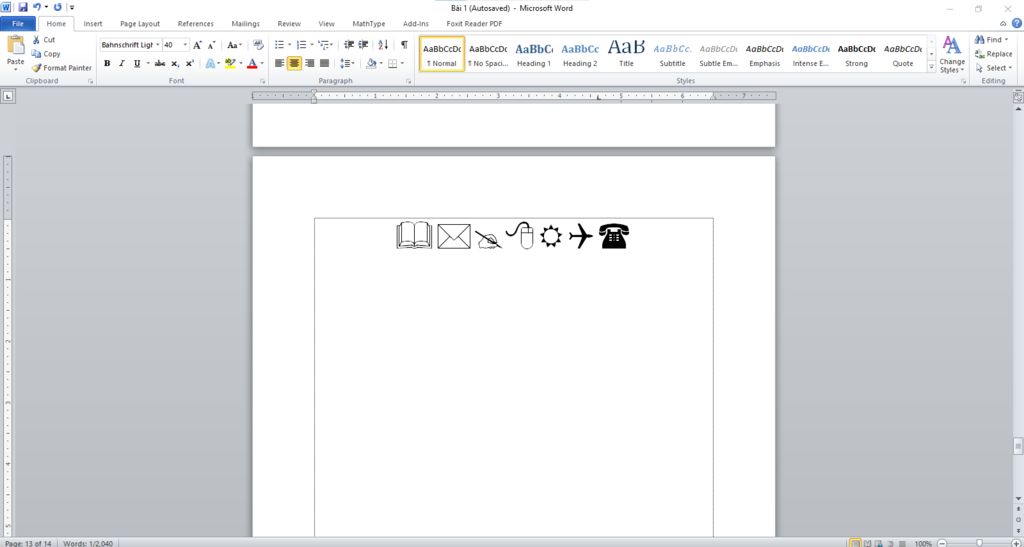Apply the Title style
This screenshot has height=547, width=1024.
click(626, 54)
